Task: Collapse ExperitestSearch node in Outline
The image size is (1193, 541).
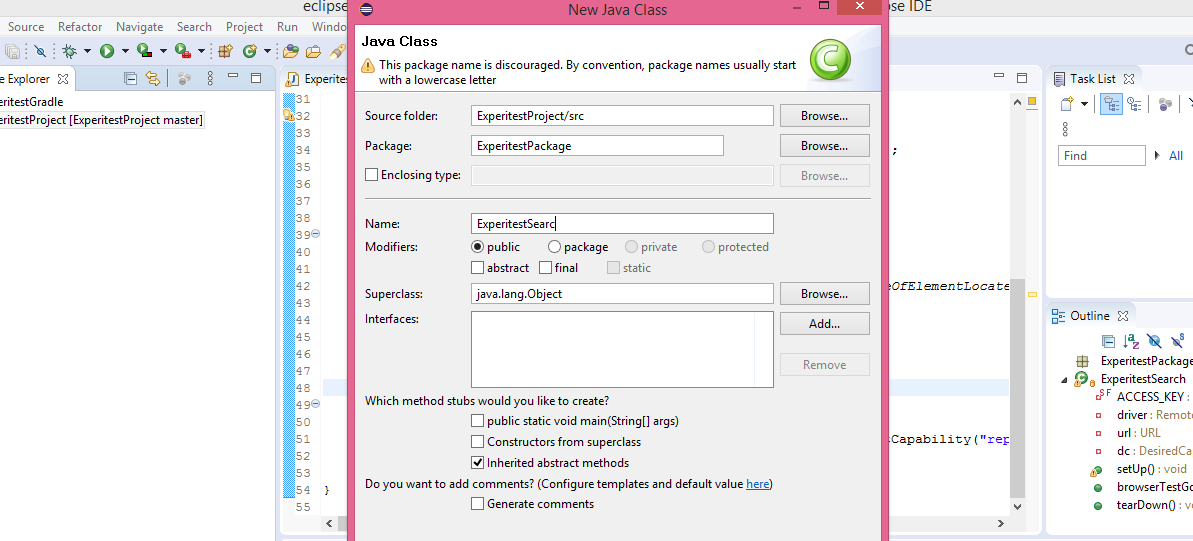Action: tap(1065, 379)
